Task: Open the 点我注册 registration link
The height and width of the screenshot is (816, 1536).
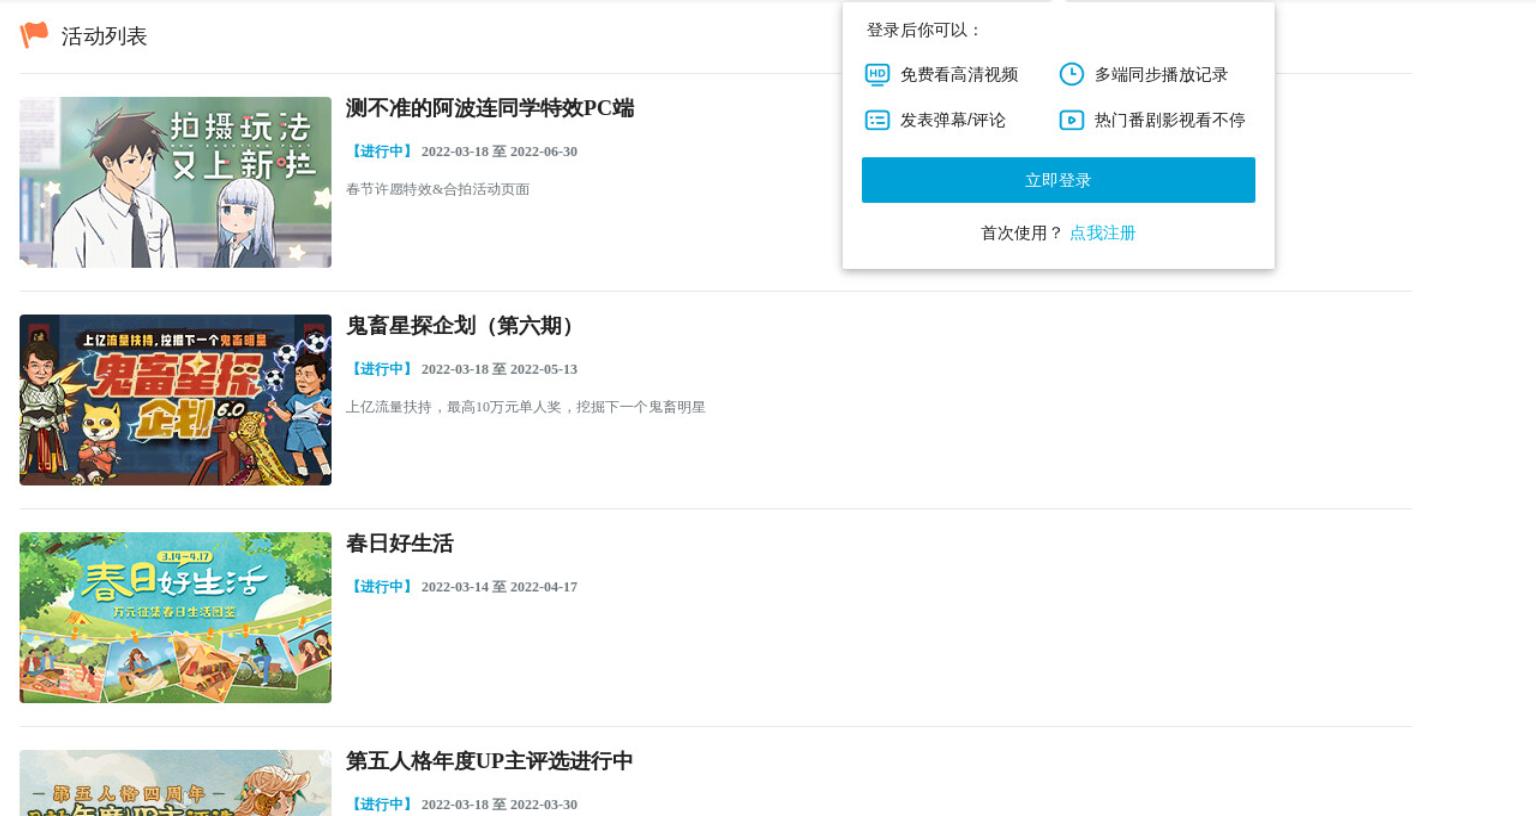Action: coord(1103,233)
